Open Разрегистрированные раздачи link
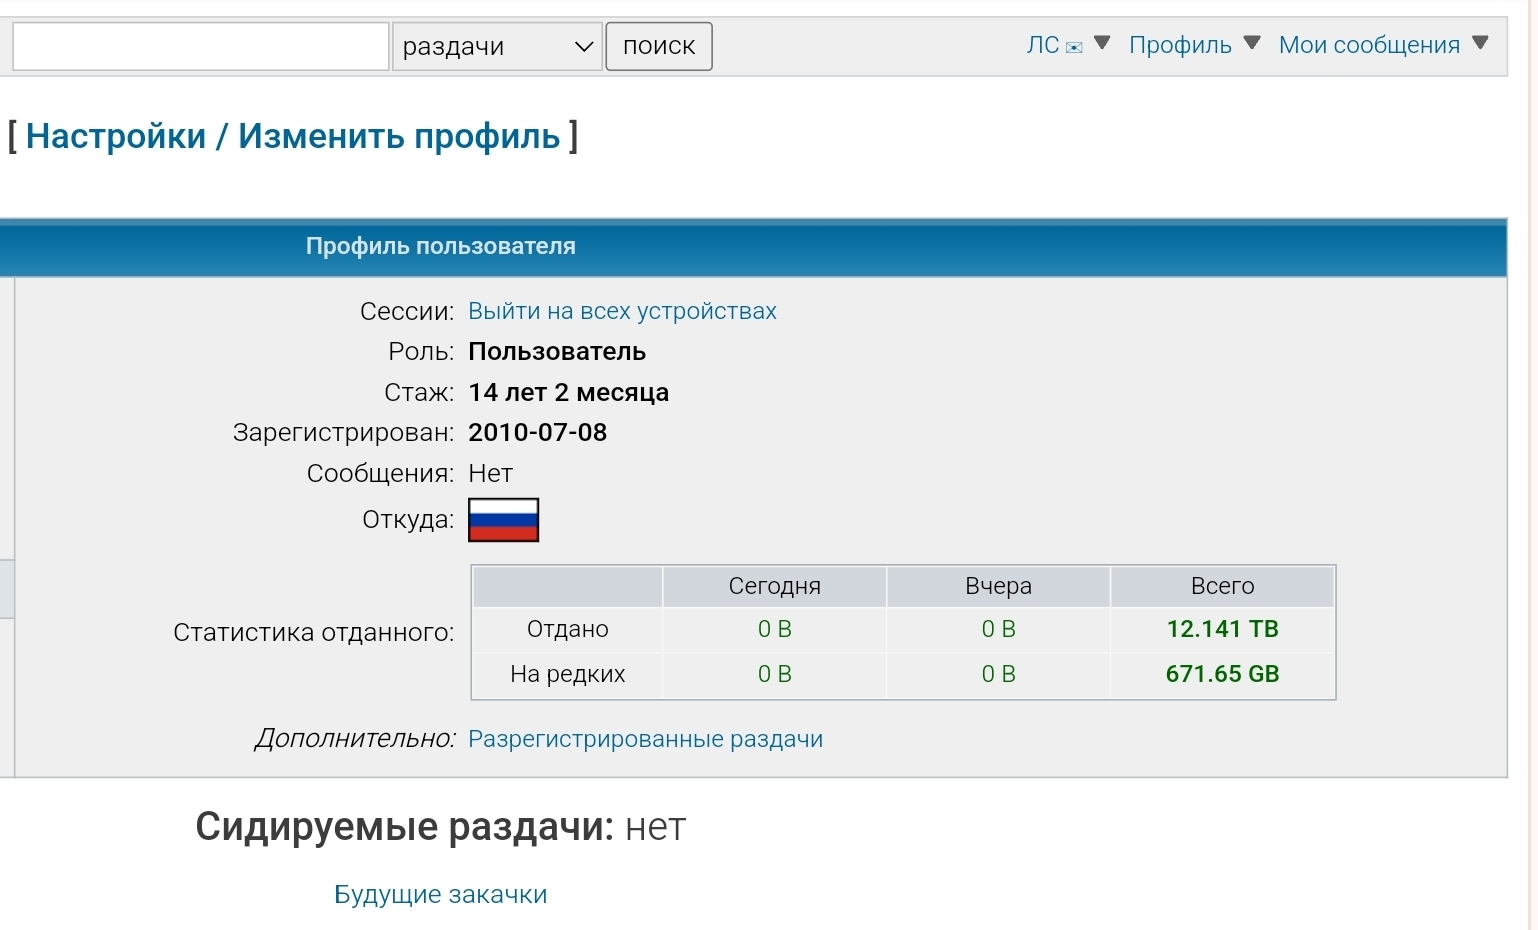 point(645,739)
